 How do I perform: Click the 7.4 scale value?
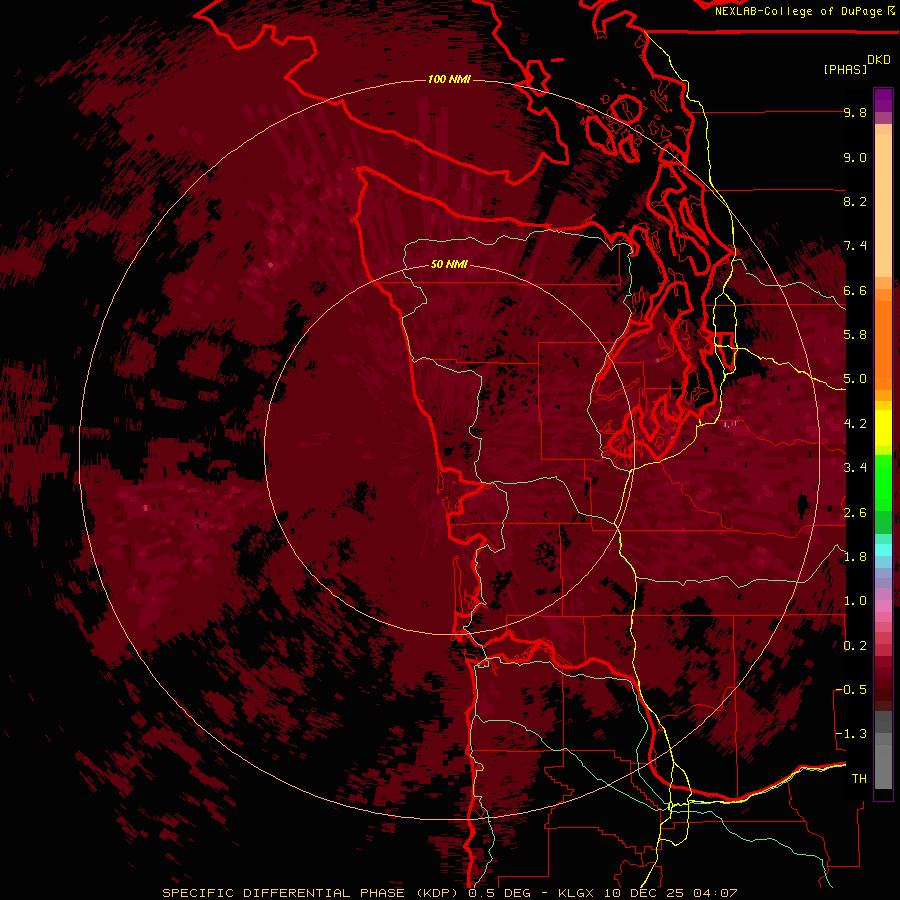click(x=855, y=246)
